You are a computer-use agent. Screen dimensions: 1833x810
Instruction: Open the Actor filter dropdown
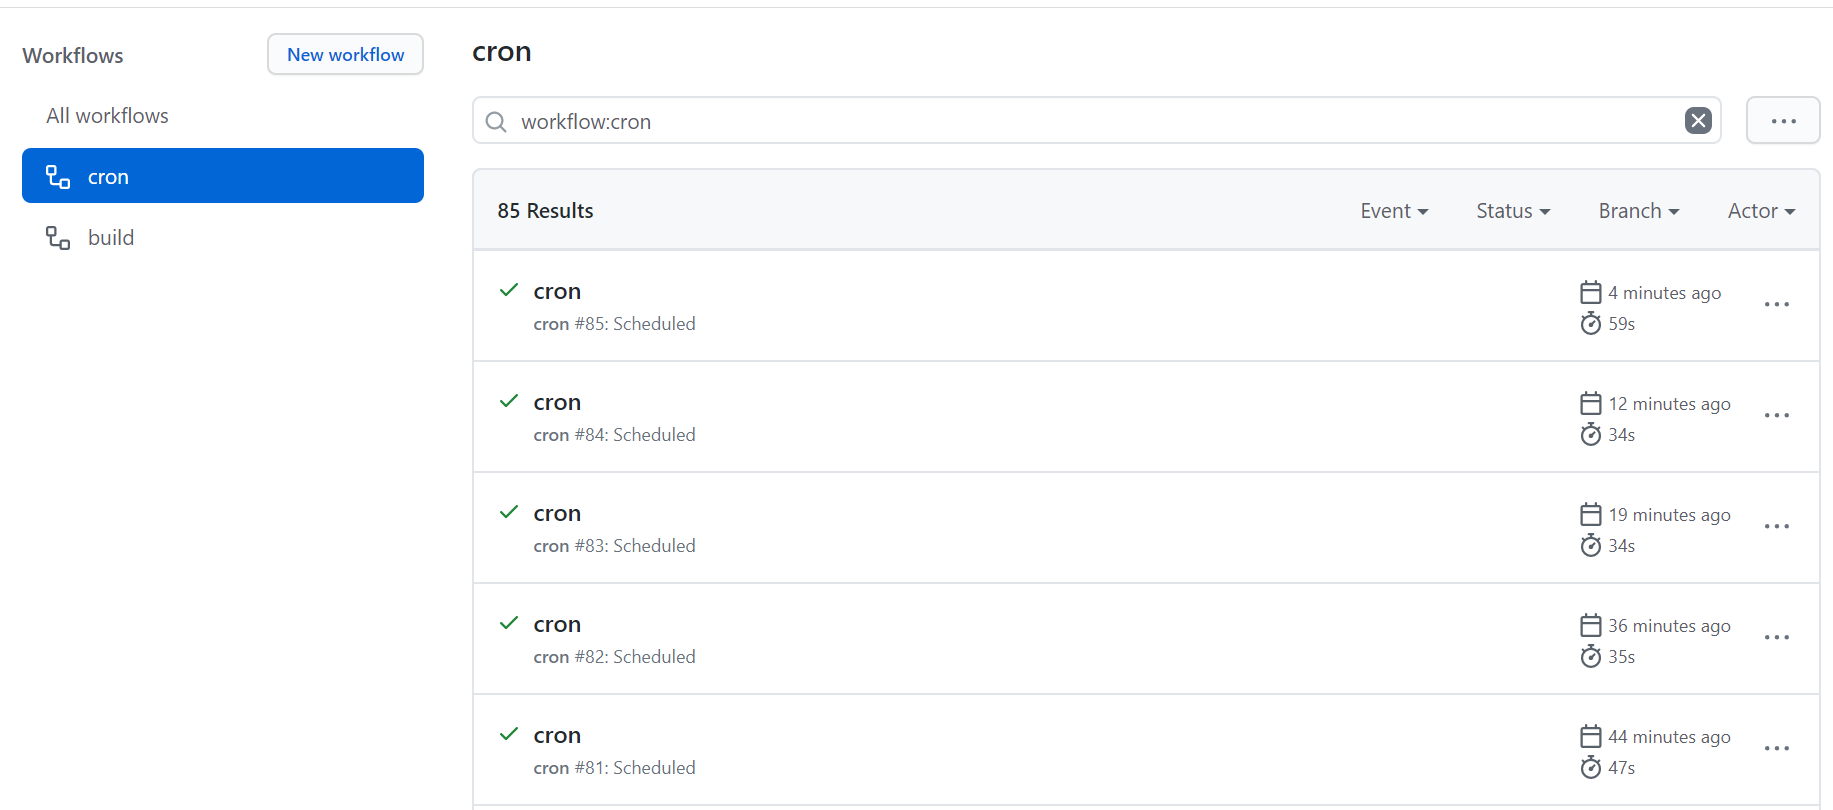tap(1761, 211)
